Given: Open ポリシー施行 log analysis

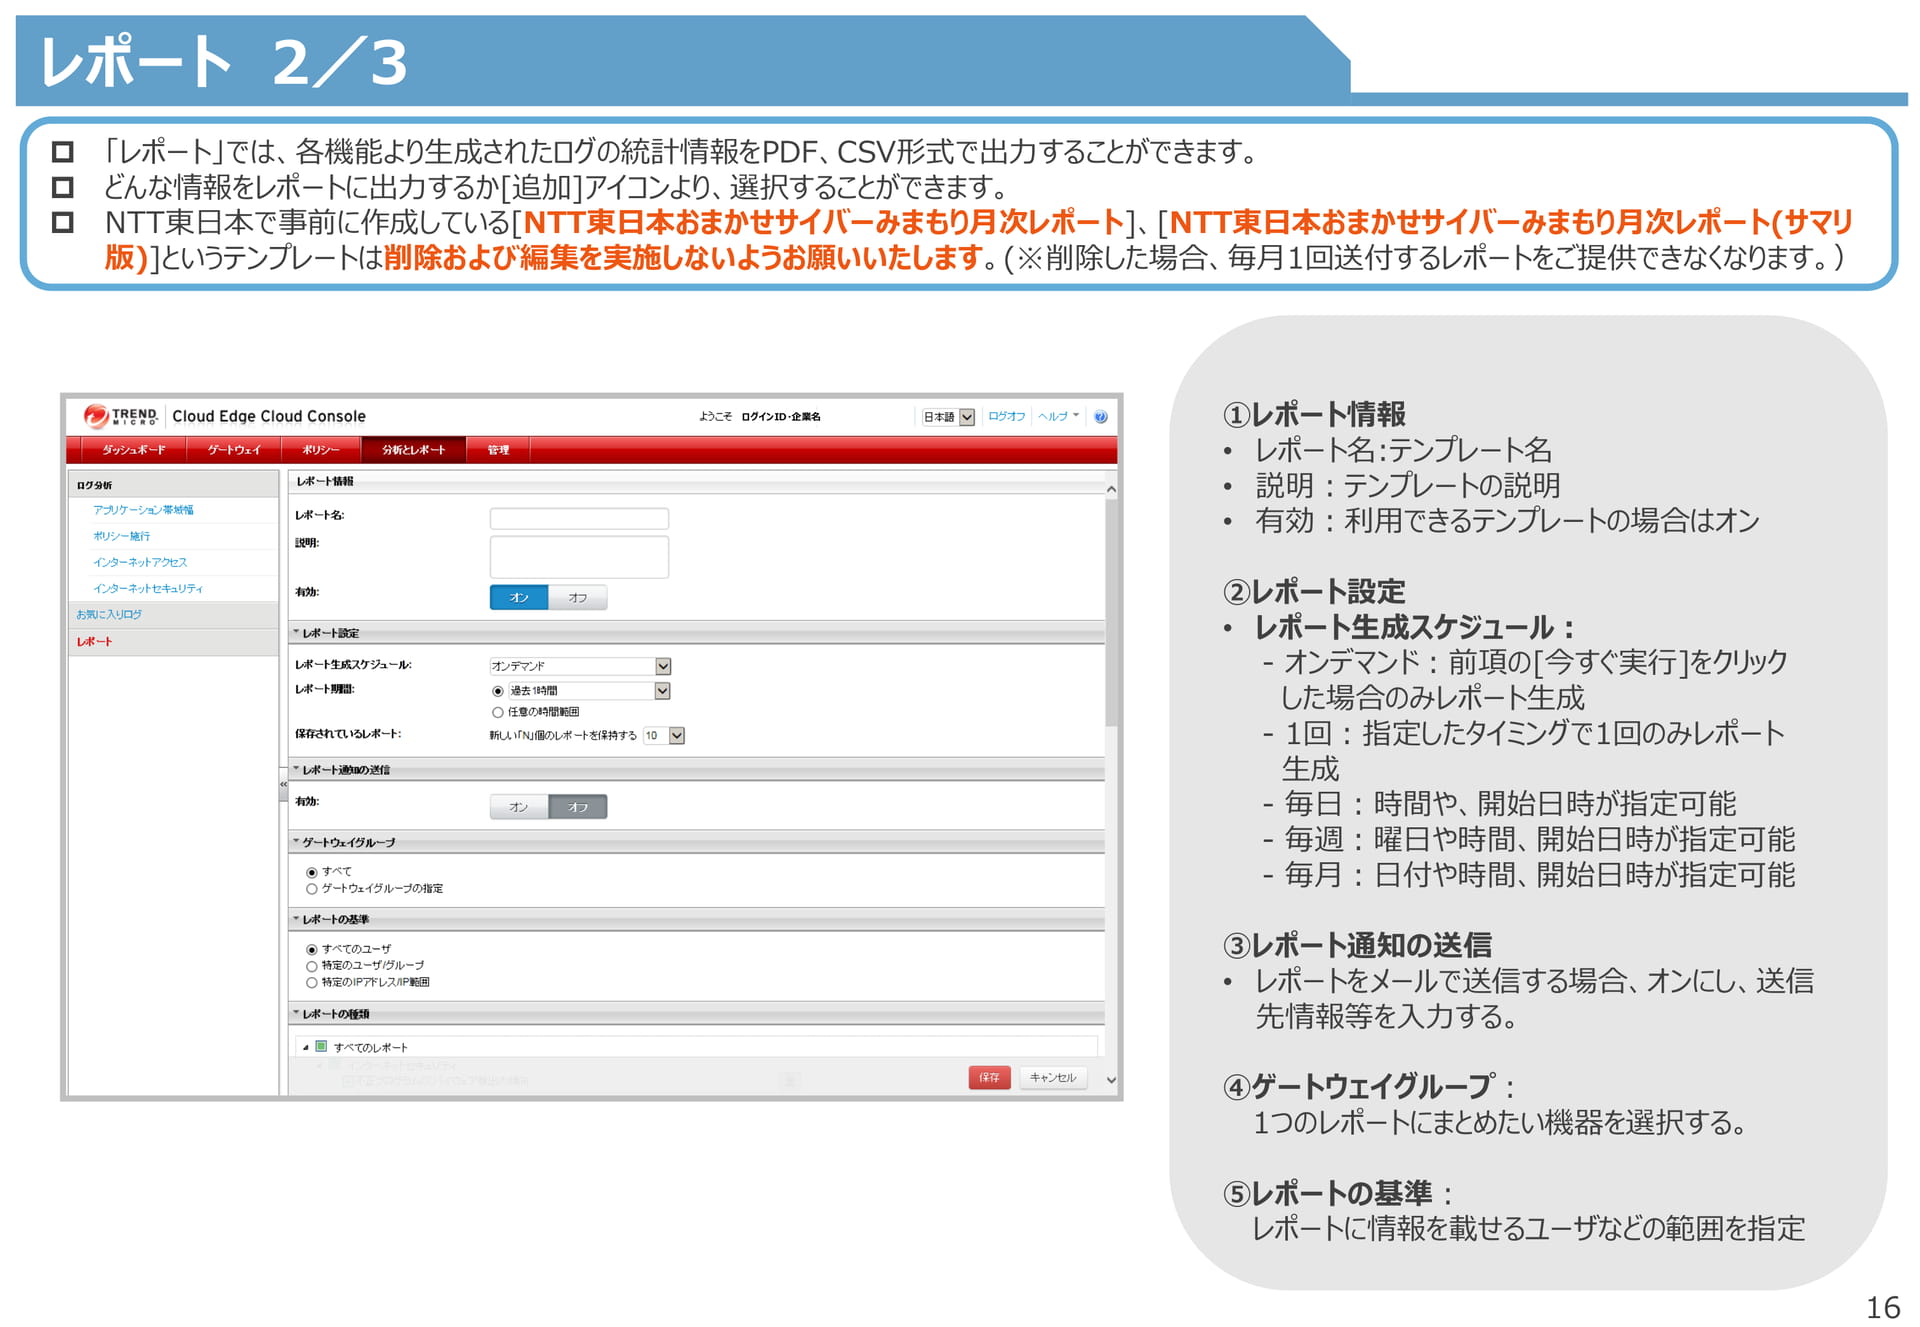Looking at the screenshot, I should coord(121,536).
